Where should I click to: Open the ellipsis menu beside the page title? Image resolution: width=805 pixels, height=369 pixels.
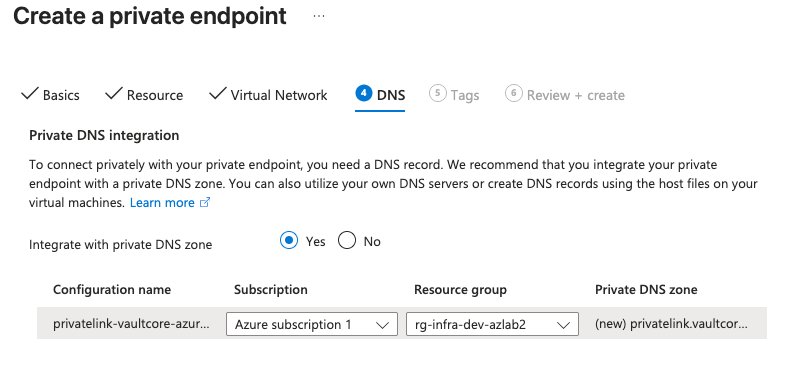tap(319, 16)
